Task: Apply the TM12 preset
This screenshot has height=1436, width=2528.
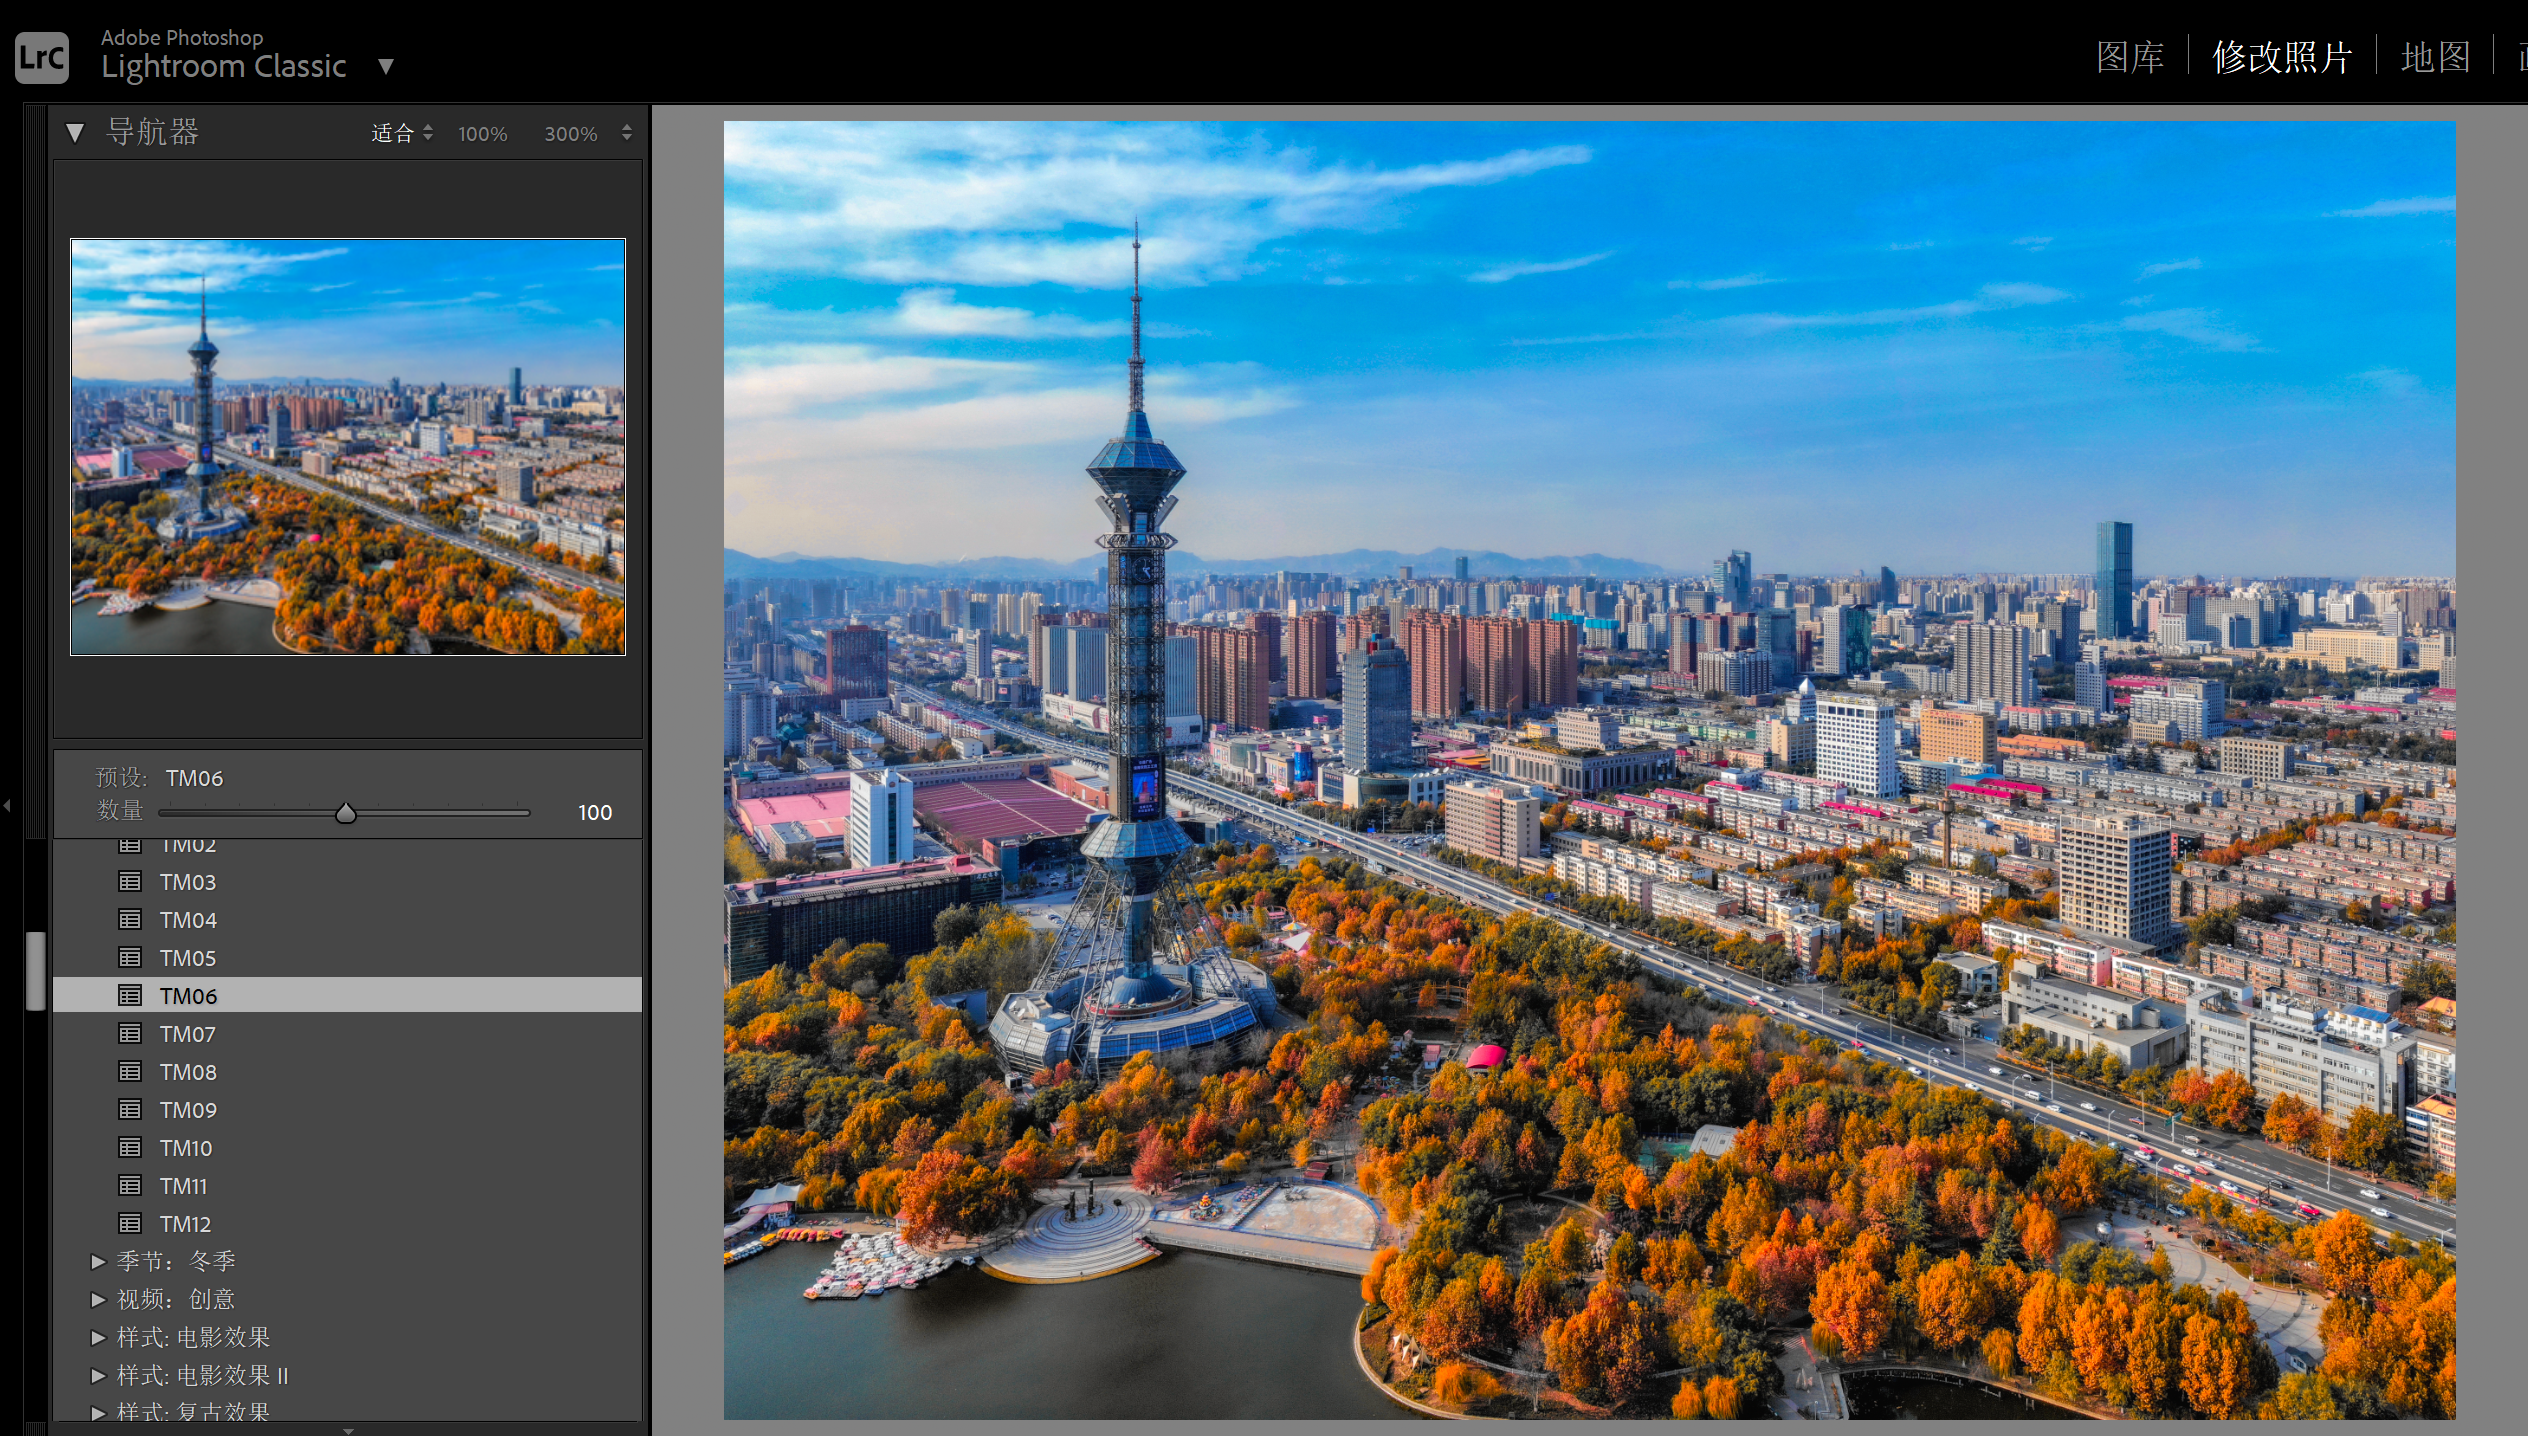Action: tap(186, 1224)
